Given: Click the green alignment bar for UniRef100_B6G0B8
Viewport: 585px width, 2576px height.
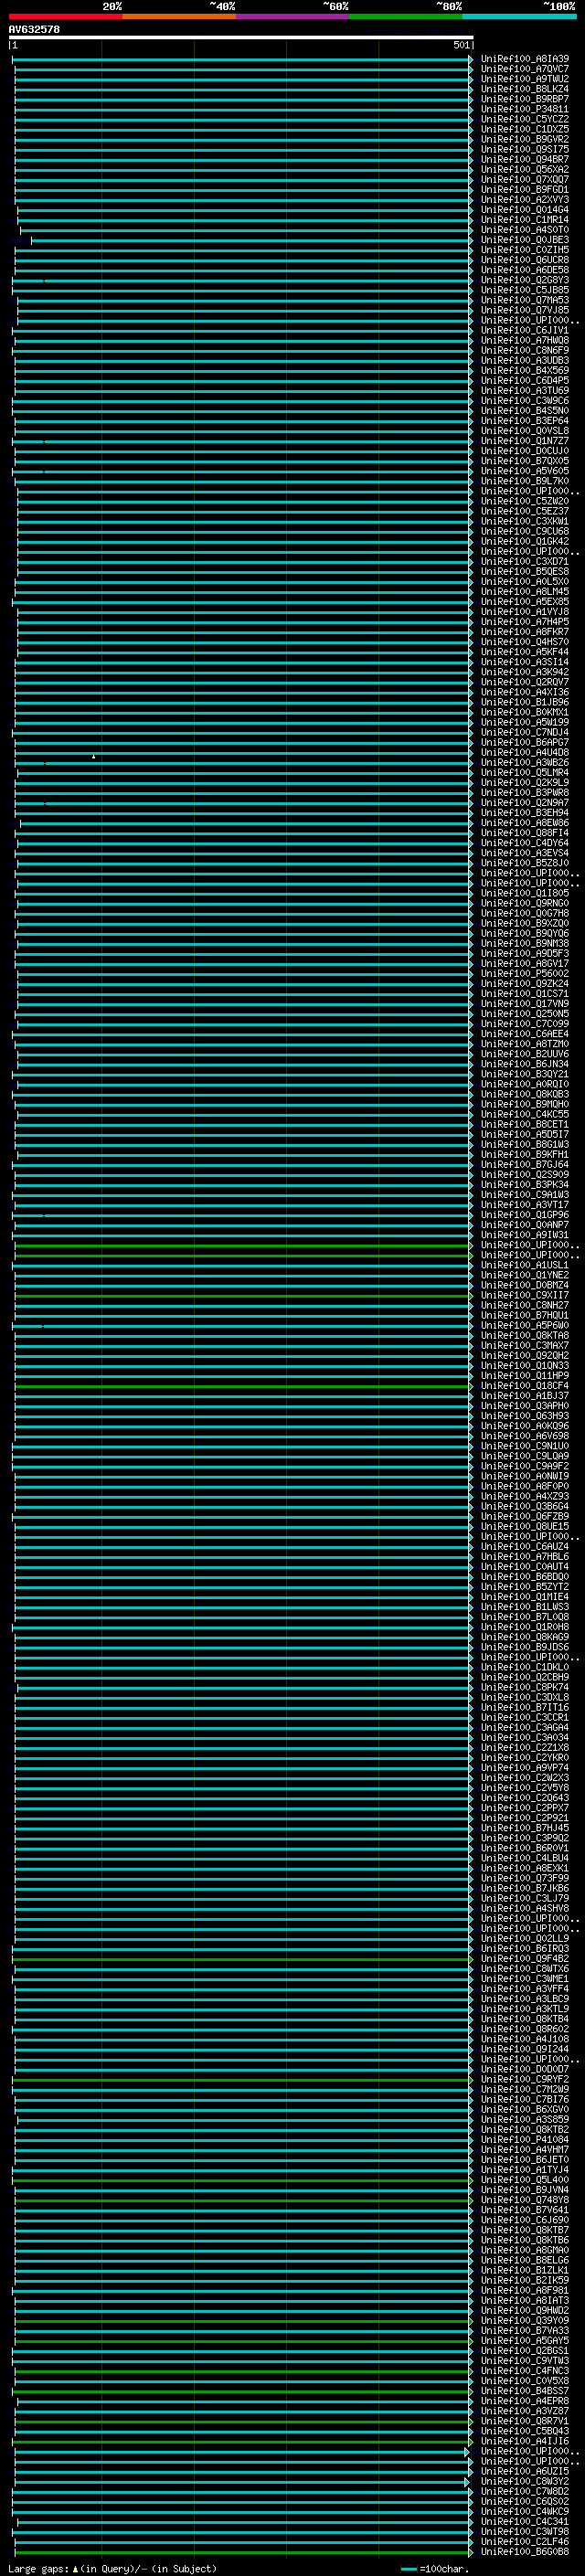Looking at the screenshot, I should point(242,2552).
